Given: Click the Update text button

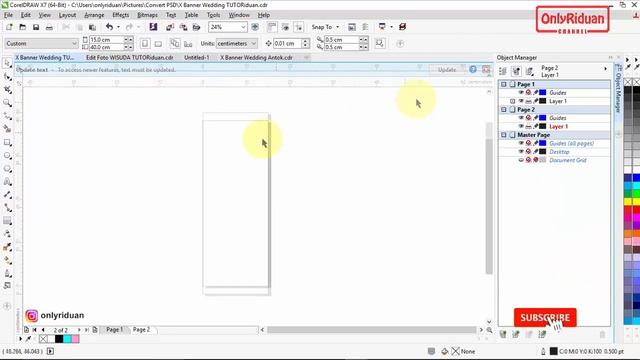Looking at the screenshot, I should tap(447, 70).
